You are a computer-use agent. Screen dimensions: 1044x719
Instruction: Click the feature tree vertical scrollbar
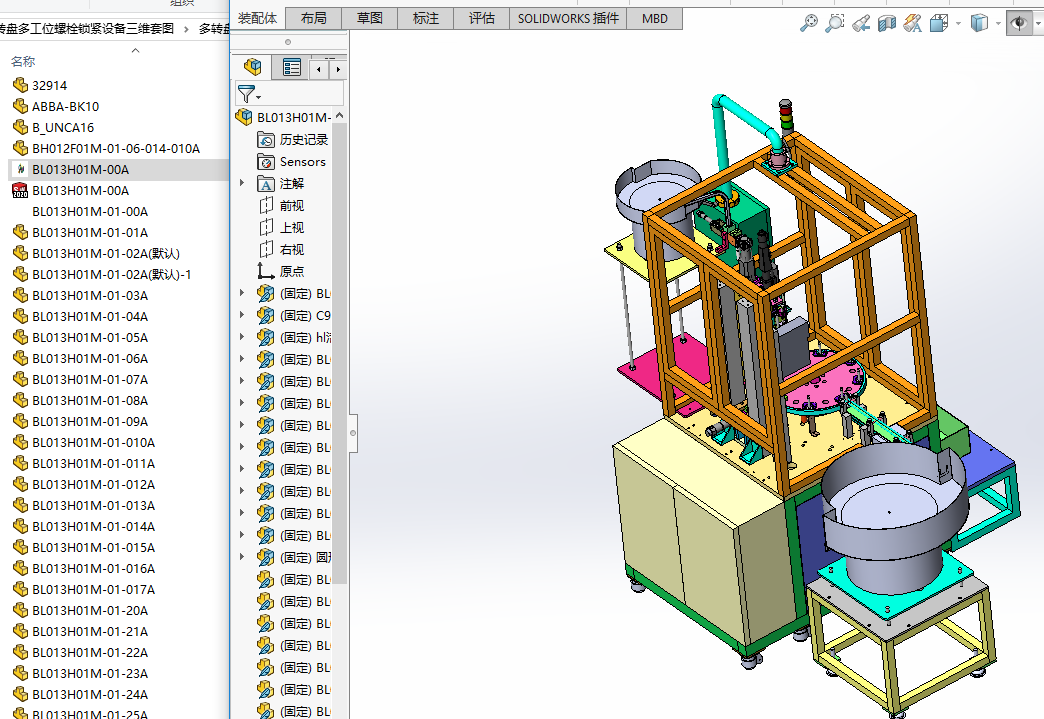[x=340, y=350]
